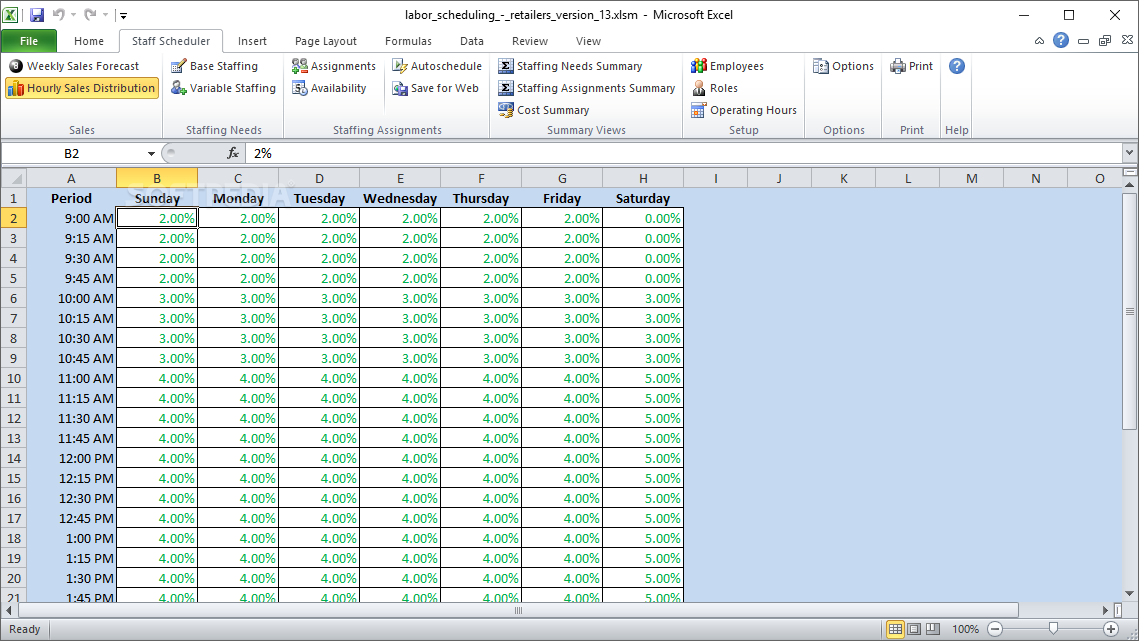
Task: Click Save in Quick Access Toolbar
Action: (x=36, y=15)
